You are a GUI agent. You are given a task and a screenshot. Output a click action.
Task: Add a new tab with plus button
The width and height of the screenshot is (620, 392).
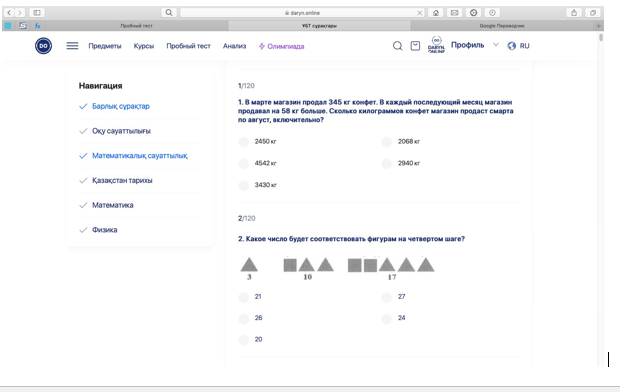tap(598, 26)
